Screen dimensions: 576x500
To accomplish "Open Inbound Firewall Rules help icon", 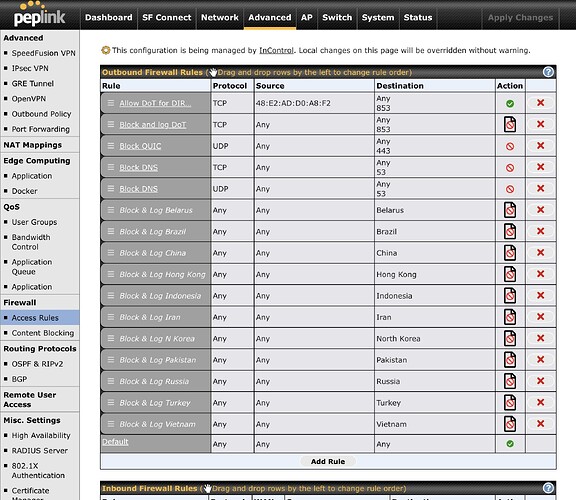I will (x=548, y=488).
